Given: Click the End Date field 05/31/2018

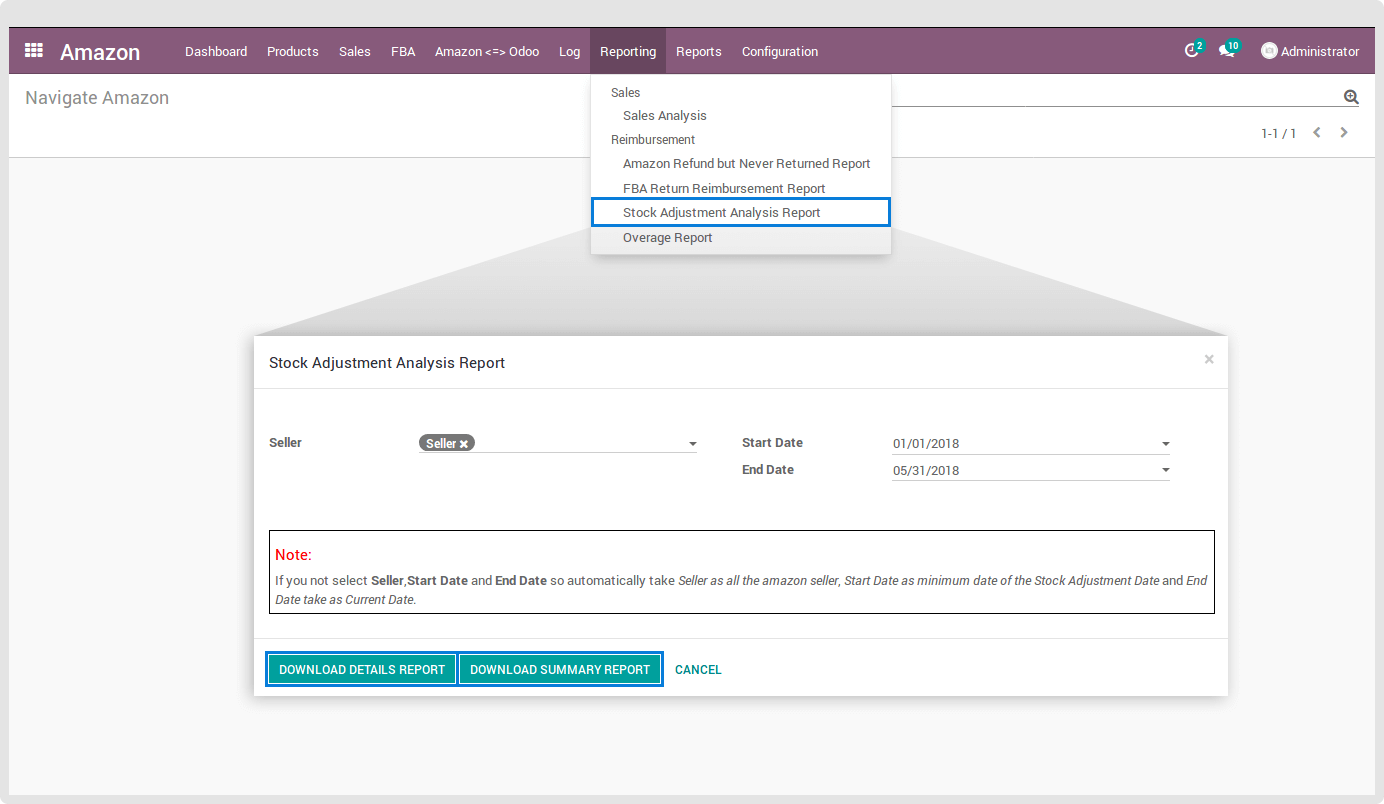Looking at the screenshot, I should pos(1031,470).
